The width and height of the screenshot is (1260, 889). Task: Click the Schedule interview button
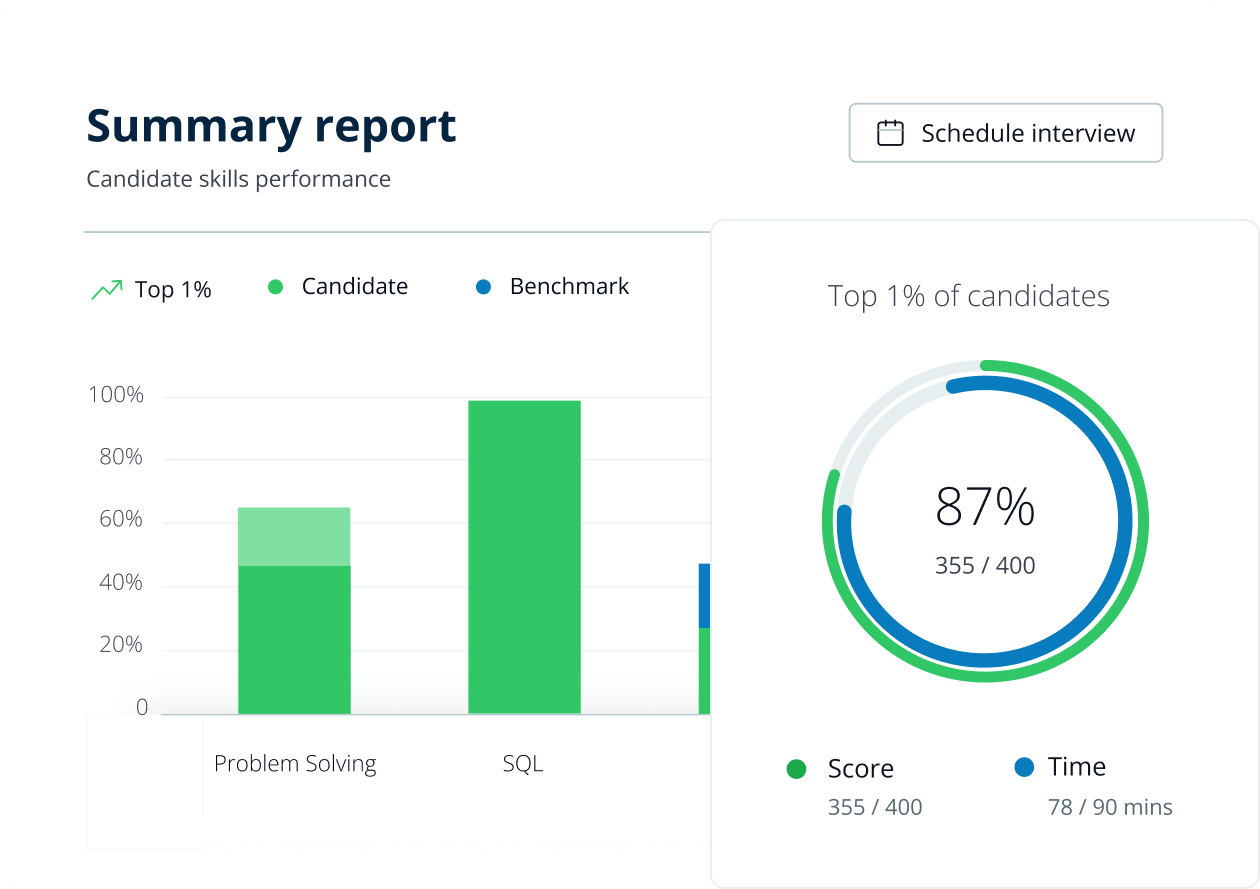click(x=1005, y=133)
